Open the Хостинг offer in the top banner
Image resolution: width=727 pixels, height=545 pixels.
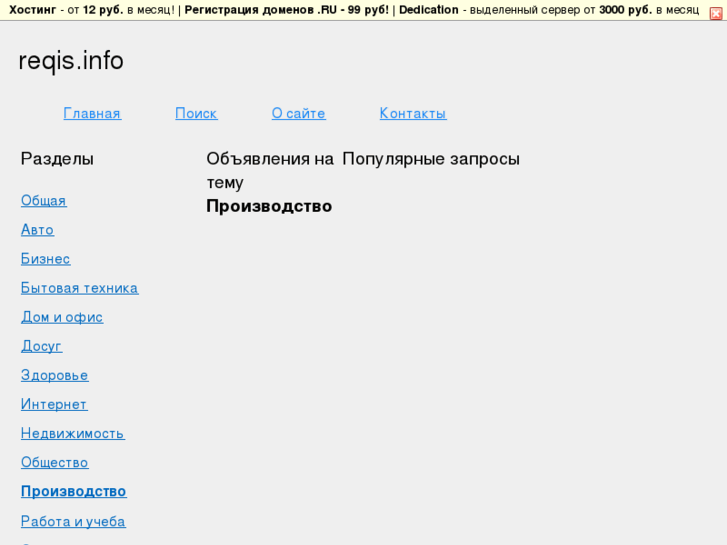tap(32, 10)
